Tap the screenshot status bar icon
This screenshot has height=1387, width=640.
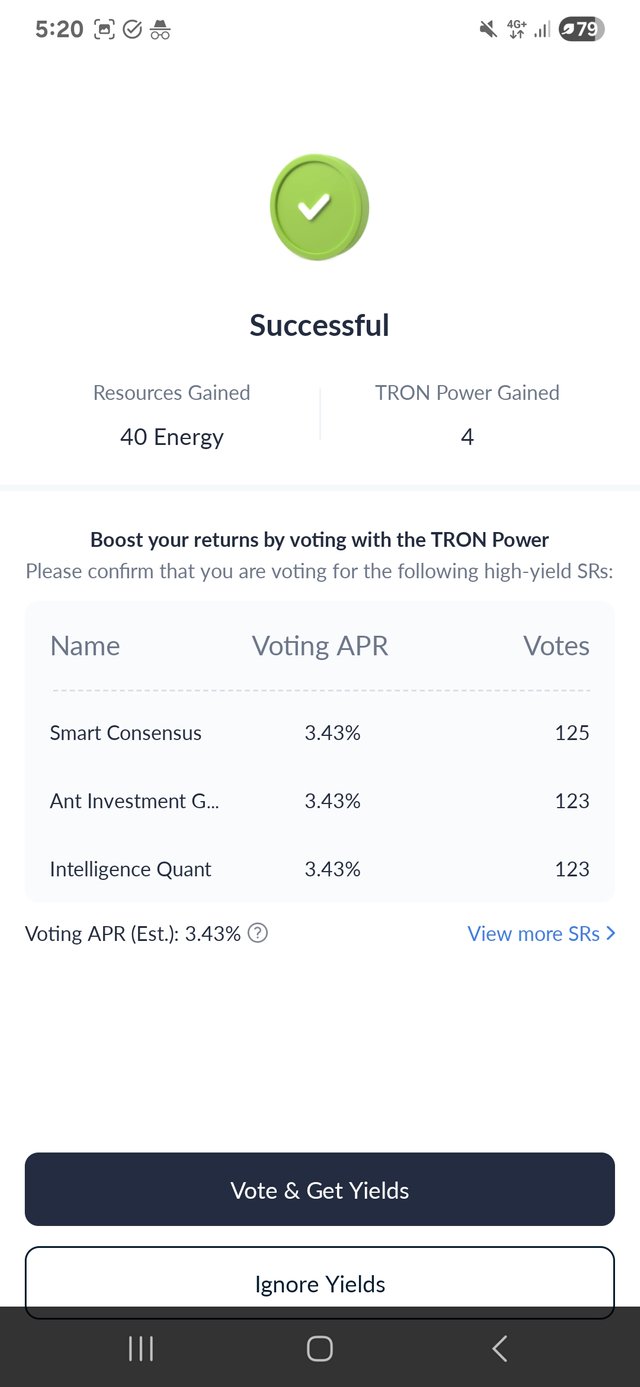click(104, 30)
